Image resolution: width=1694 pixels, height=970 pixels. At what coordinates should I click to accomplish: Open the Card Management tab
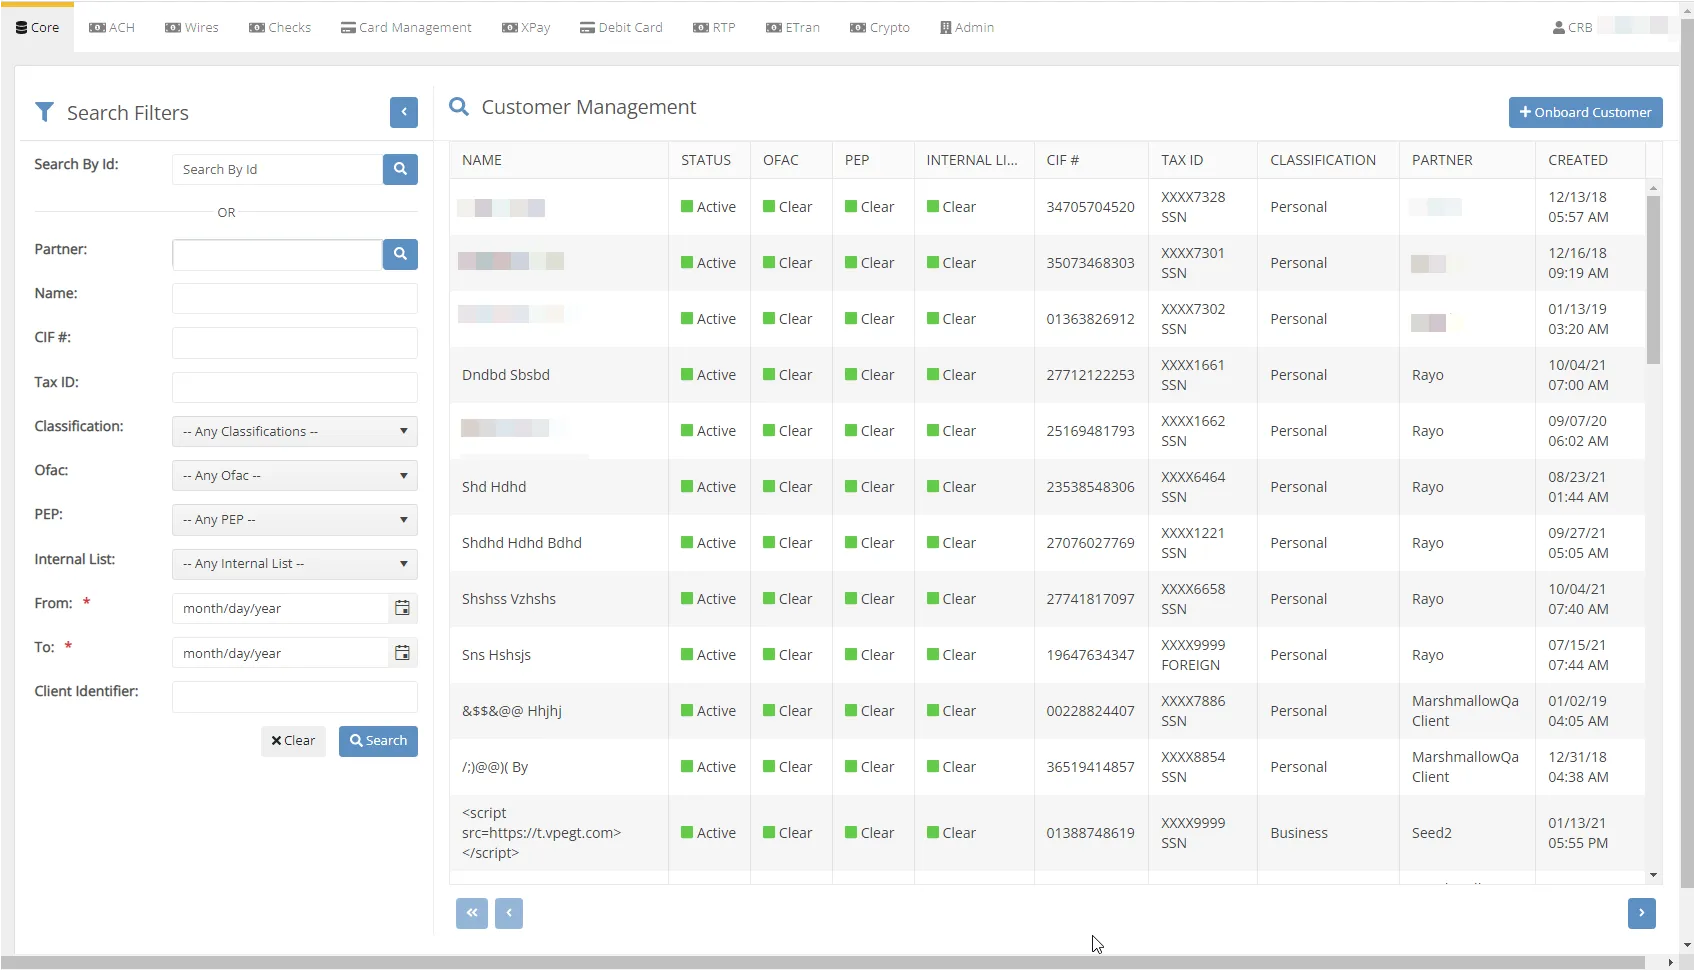[406, 27]
